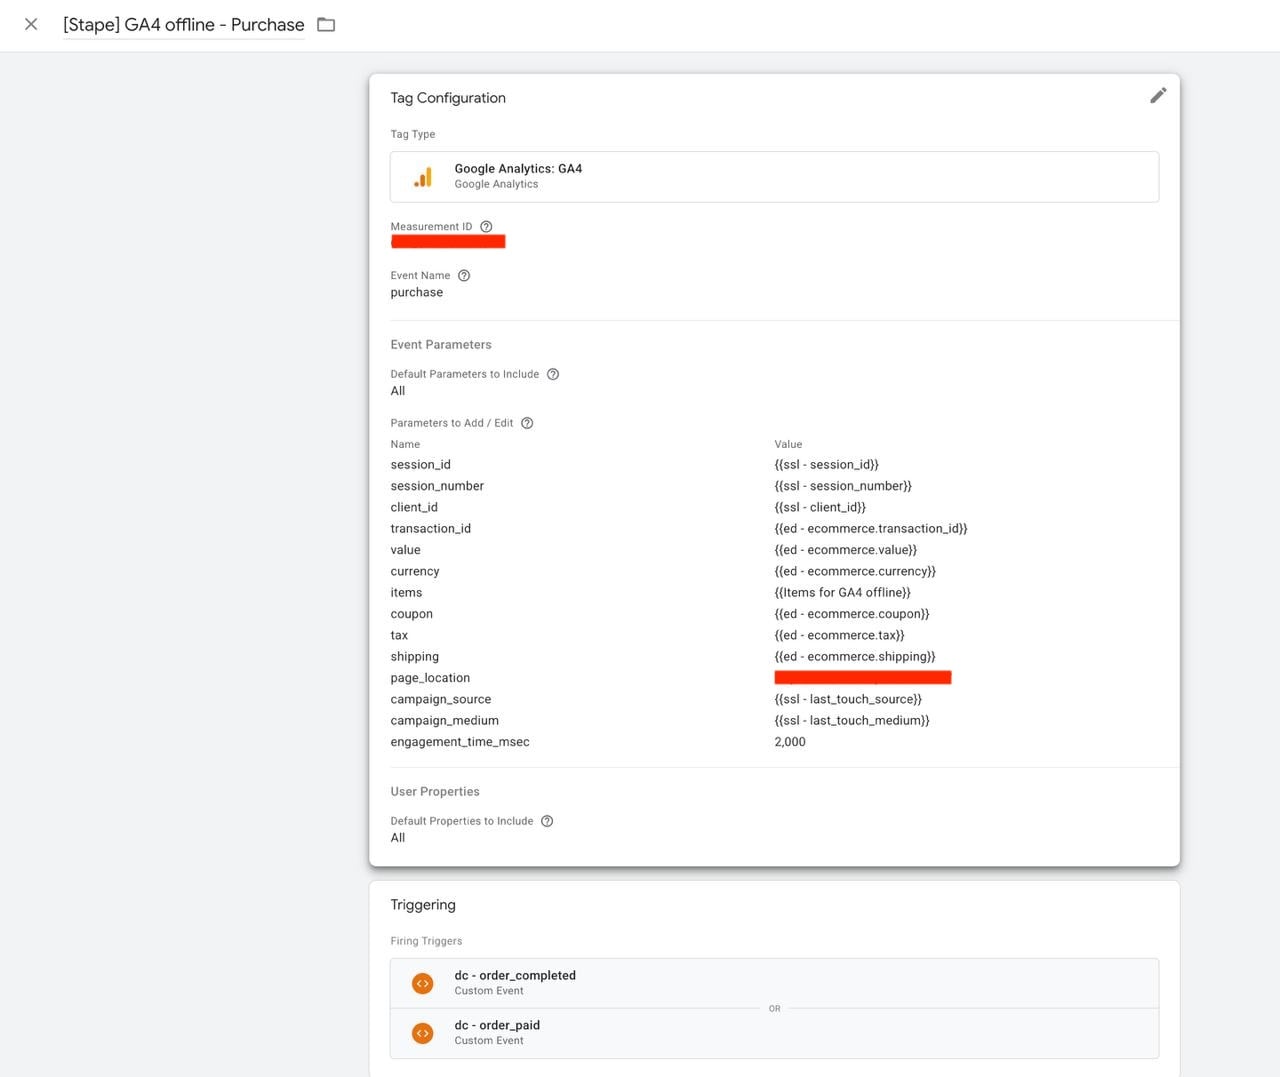Click the session_id parameter name
The image size is (1280, 1077).
(x=421, y=465)
